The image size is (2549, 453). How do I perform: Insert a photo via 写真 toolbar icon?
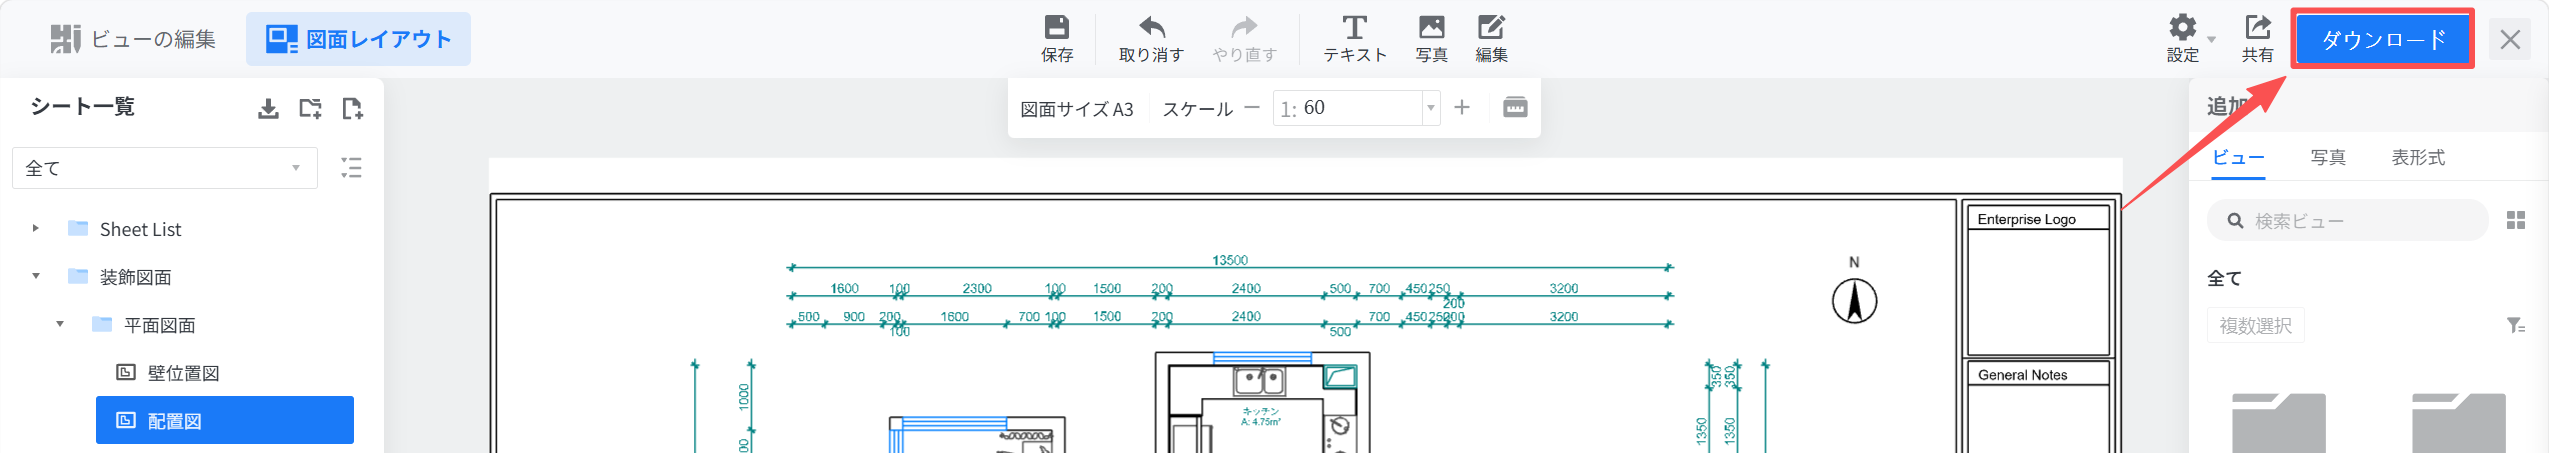(x=1431, y=38)
